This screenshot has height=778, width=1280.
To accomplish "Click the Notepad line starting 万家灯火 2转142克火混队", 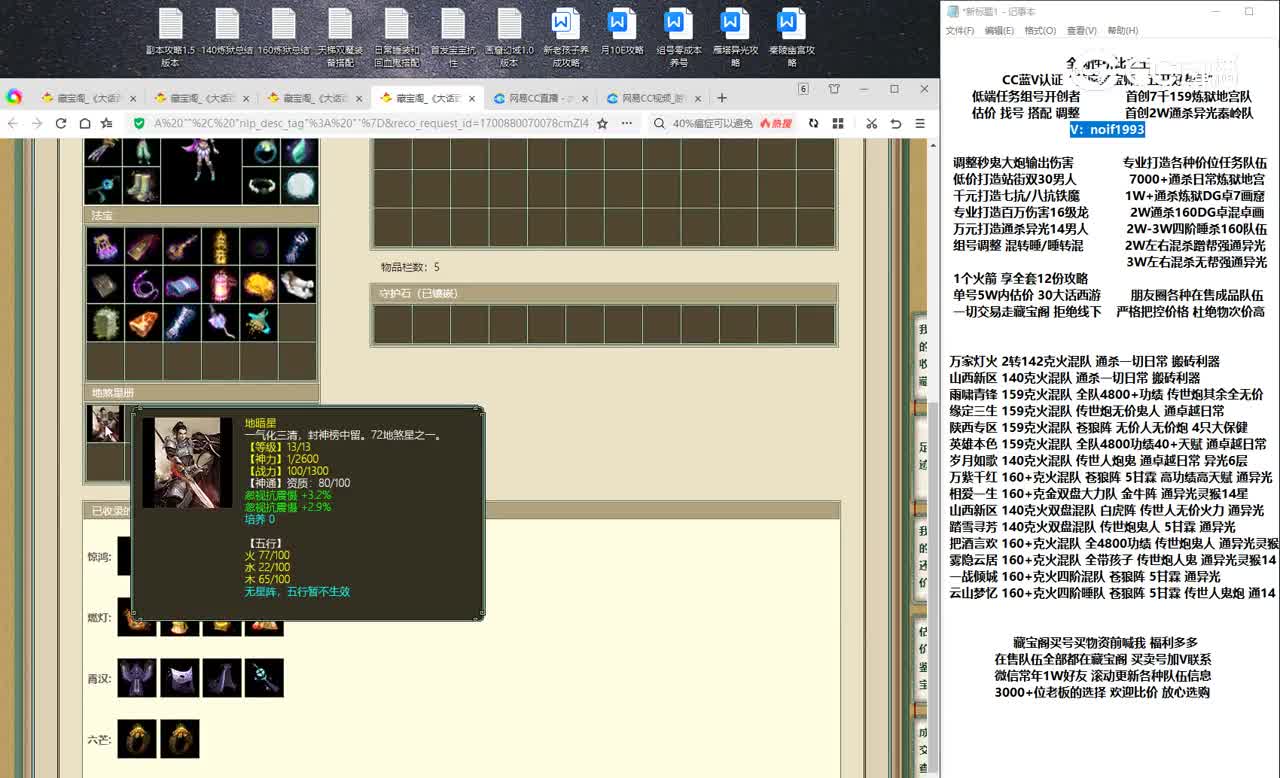I will click(x=1084, y=362).
